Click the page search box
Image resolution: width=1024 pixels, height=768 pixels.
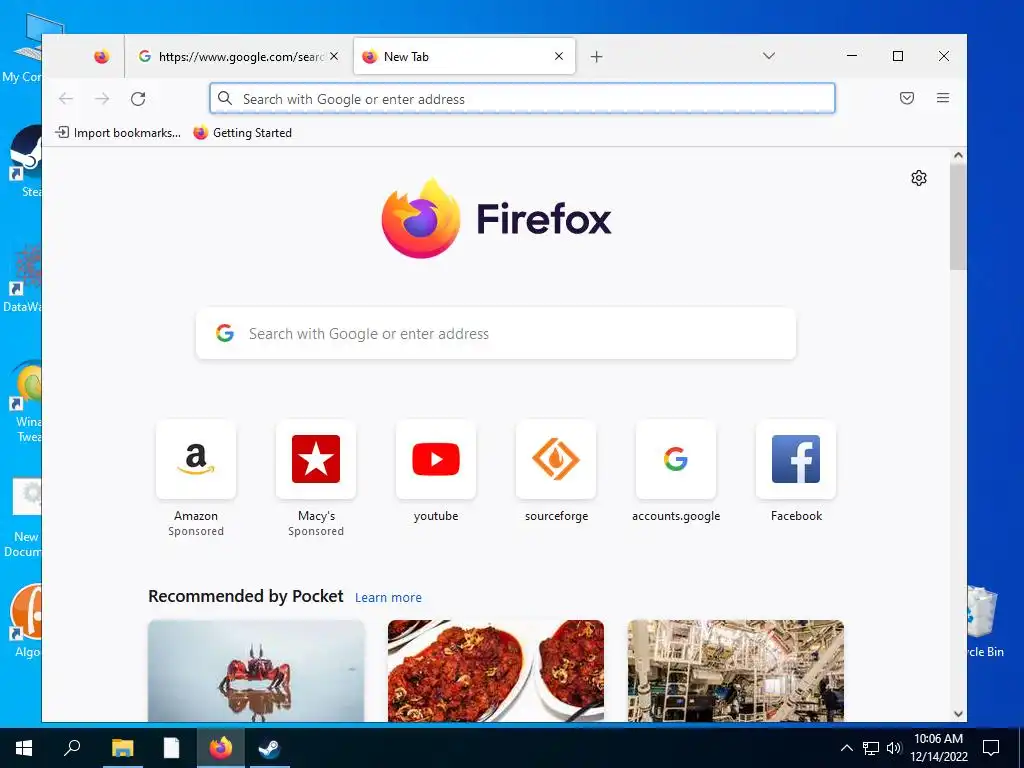[496, 334]
